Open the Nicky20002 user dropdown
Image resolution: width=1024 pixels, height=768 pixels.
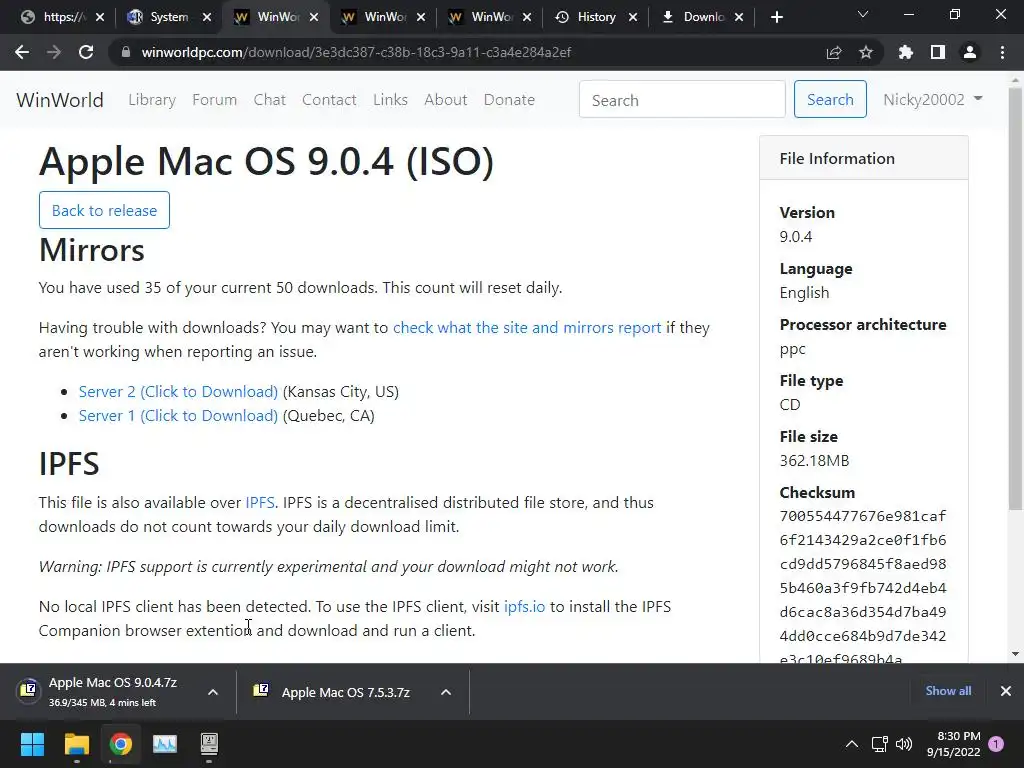click(933, 99)
